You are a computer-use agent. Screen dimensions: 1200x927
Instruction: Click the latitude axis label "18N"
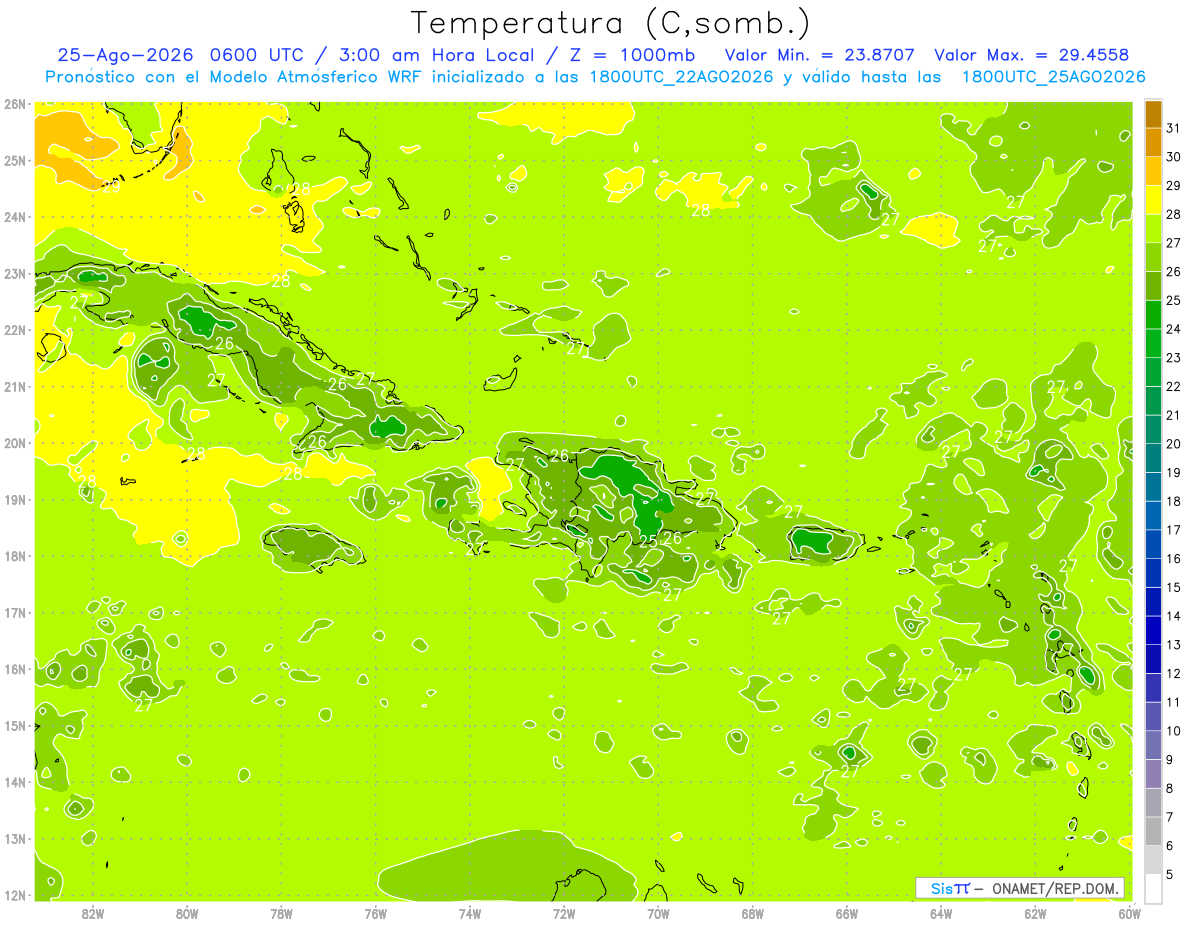(x=14, y=556)
